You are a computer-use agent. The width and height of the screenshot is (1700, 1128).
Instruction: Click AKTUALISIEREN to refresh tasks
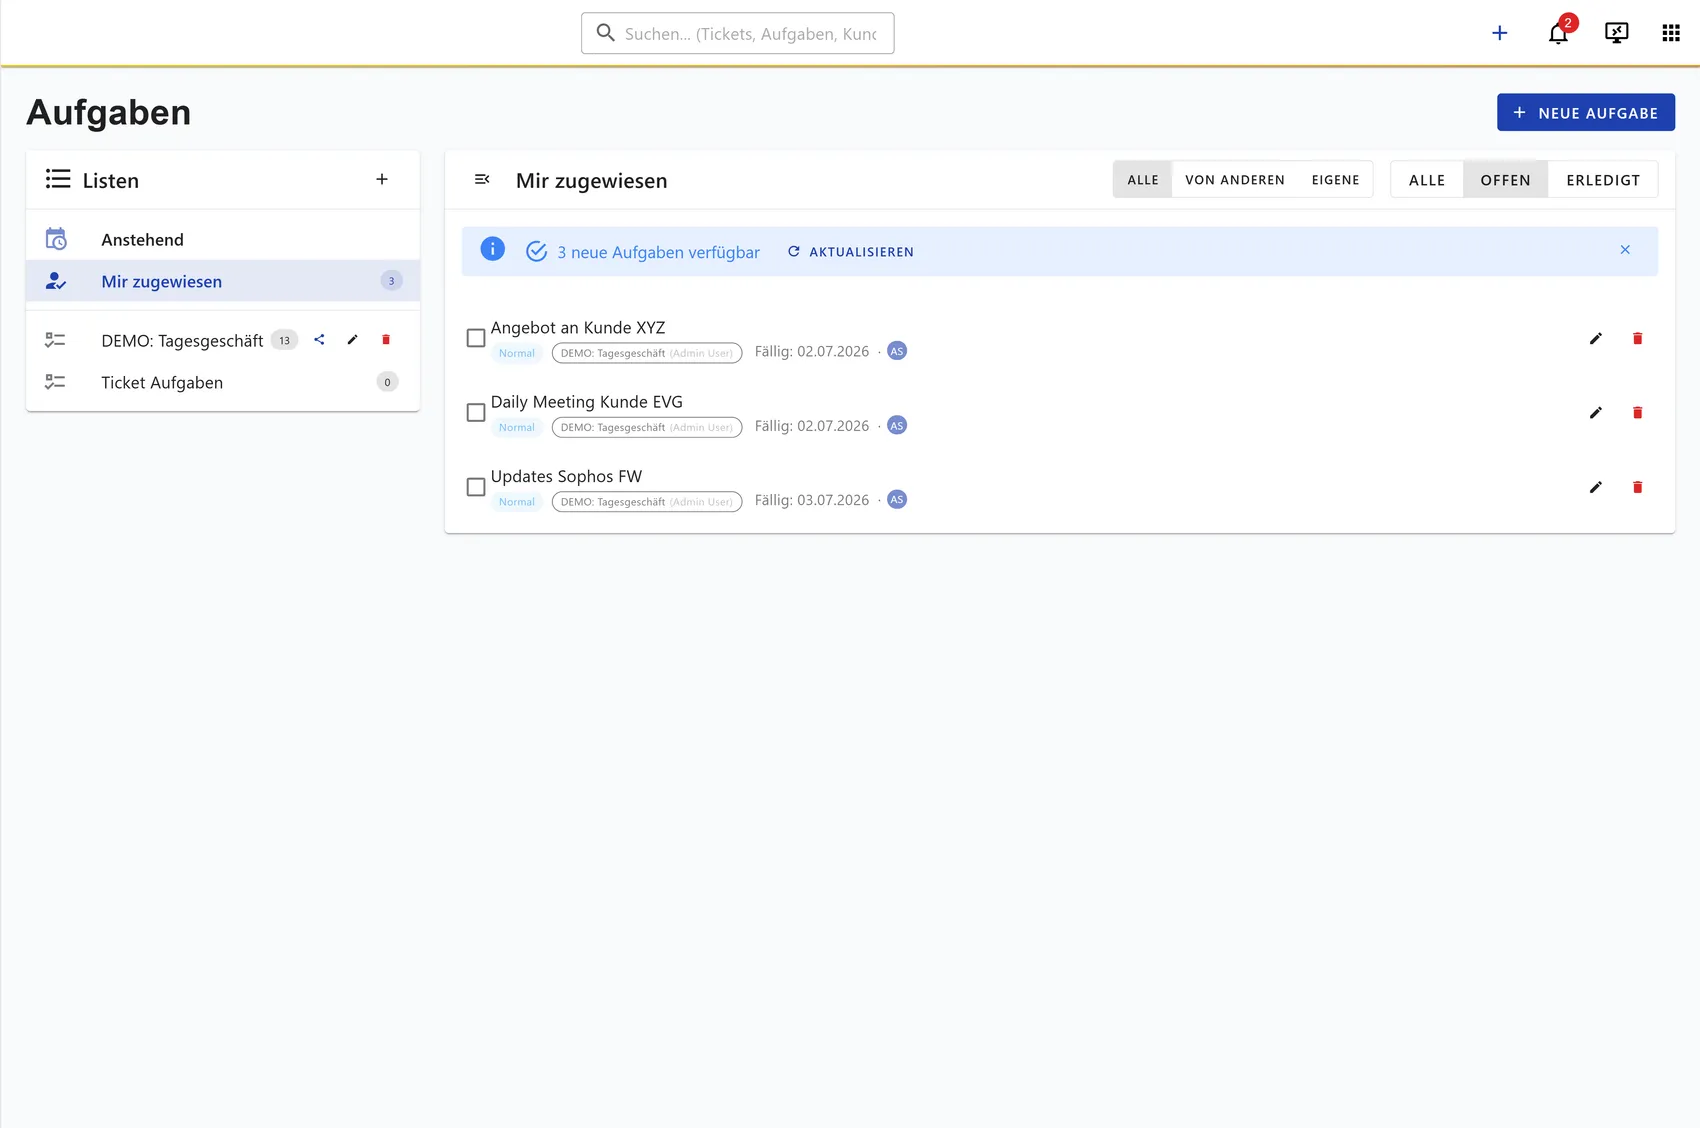pos(850,252)
